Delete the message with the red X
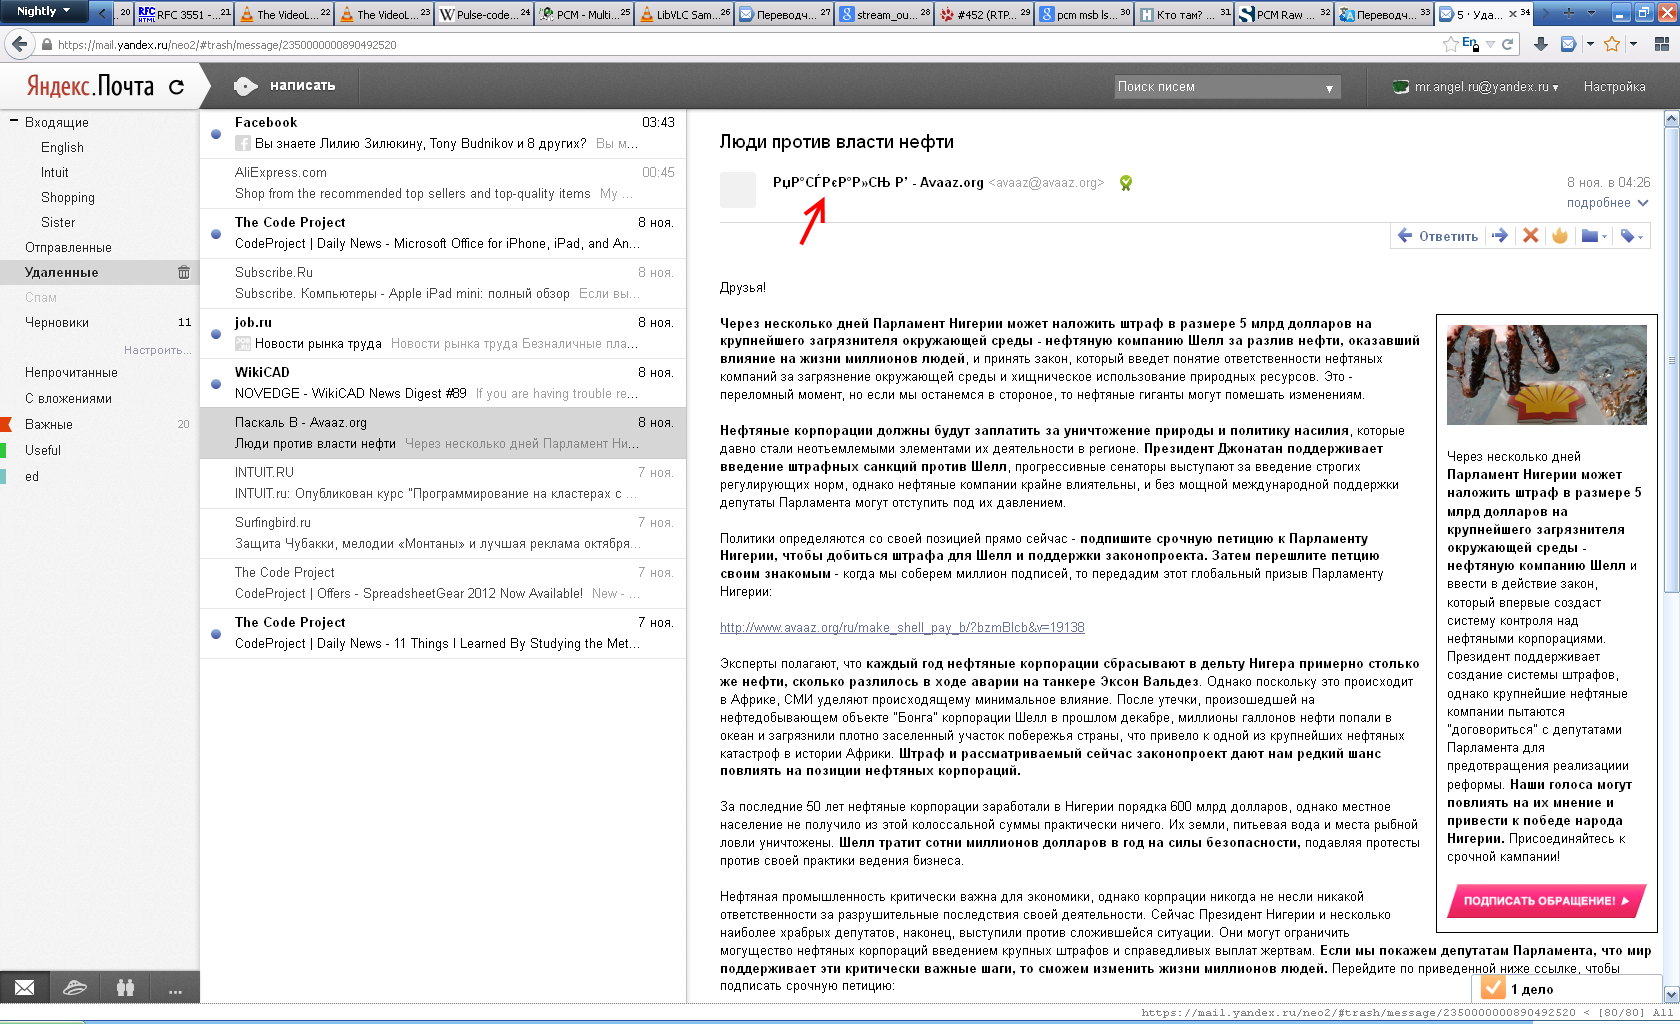Viewport: 1680px width, 1024px height. (1530, 236)
